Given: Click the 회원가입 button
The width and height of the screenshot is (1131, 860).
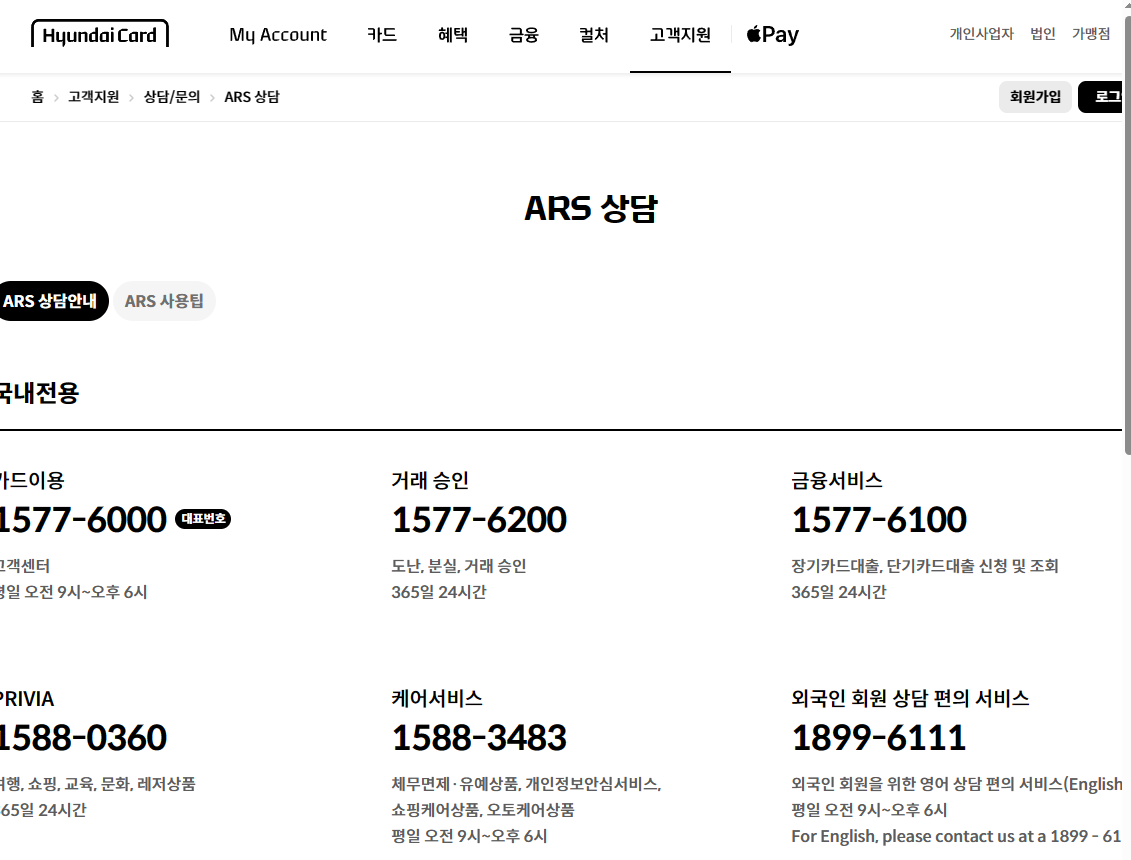Looking at the screenshot, I should click(x=1035, y=97).
